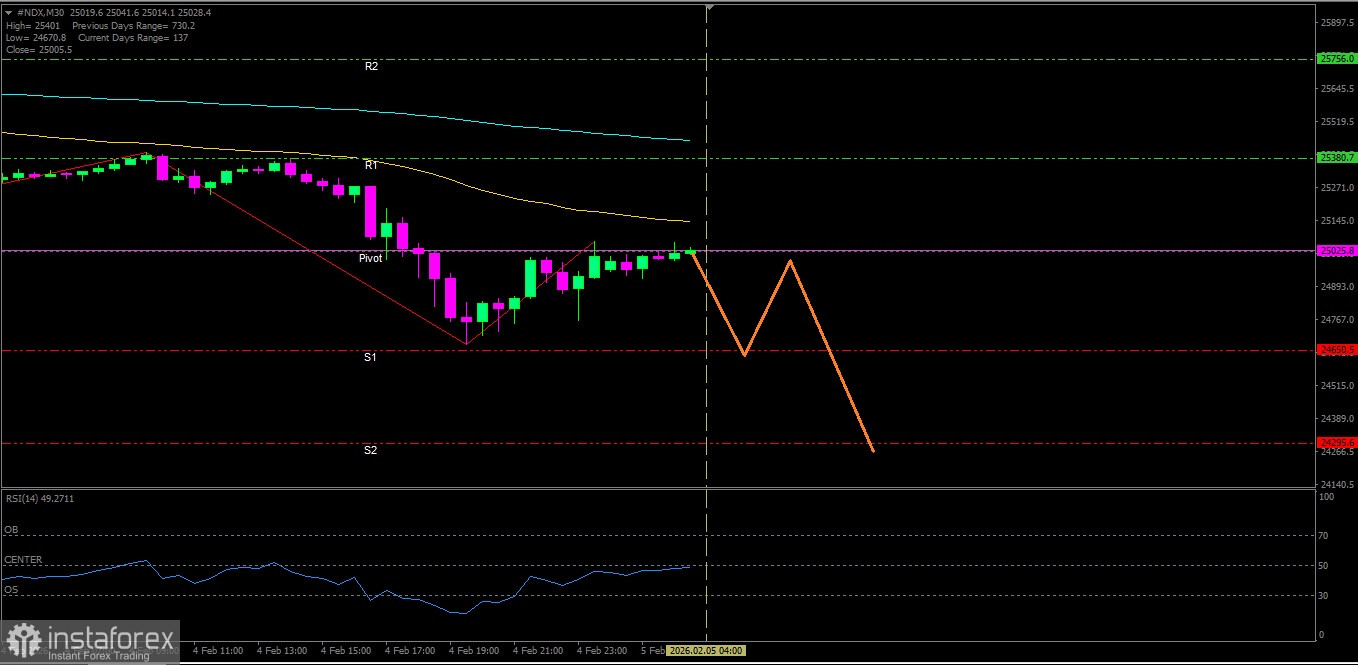The image size is (1358, 665).
Task: Select the R1 resistance label
Action: (371, 165)
